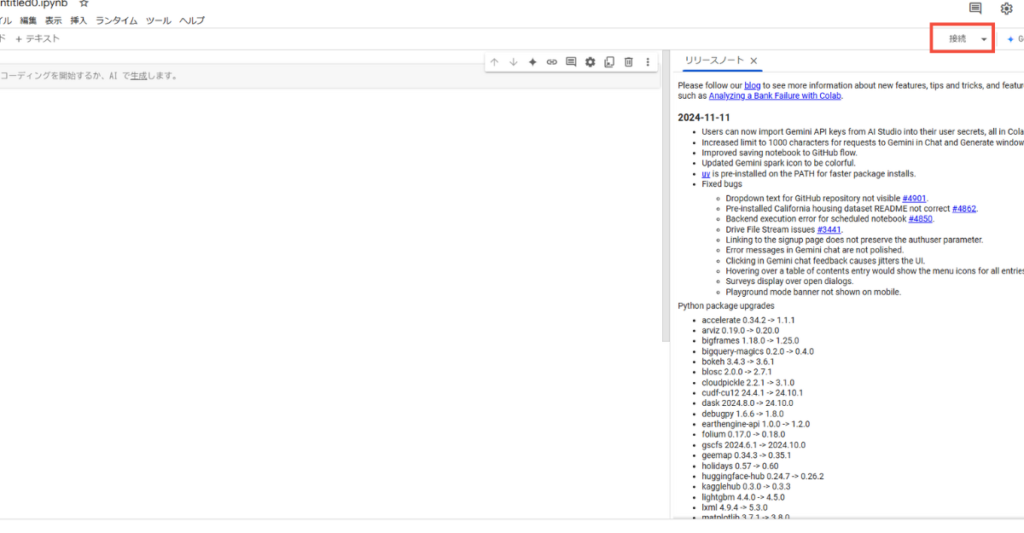The width and height of the screenshot is (1024, 533).
Task: Open the ランタイム menu
Action: [x=116, y=20]
